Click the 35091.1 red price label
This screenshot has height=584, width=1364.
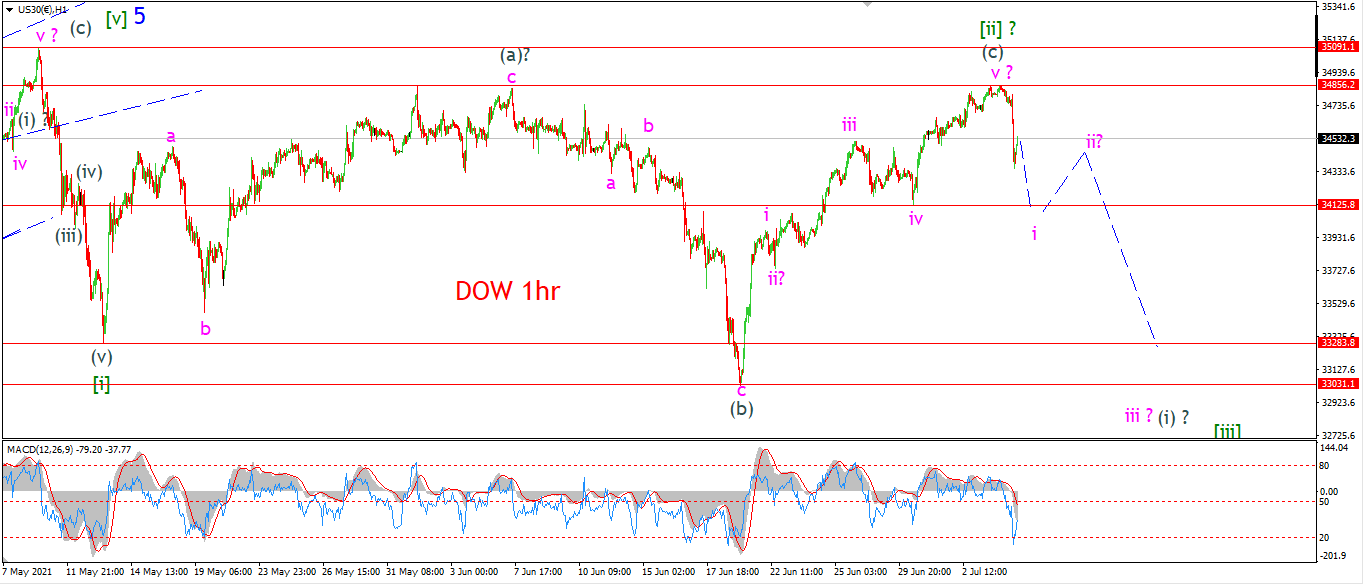coord(1339,47)
